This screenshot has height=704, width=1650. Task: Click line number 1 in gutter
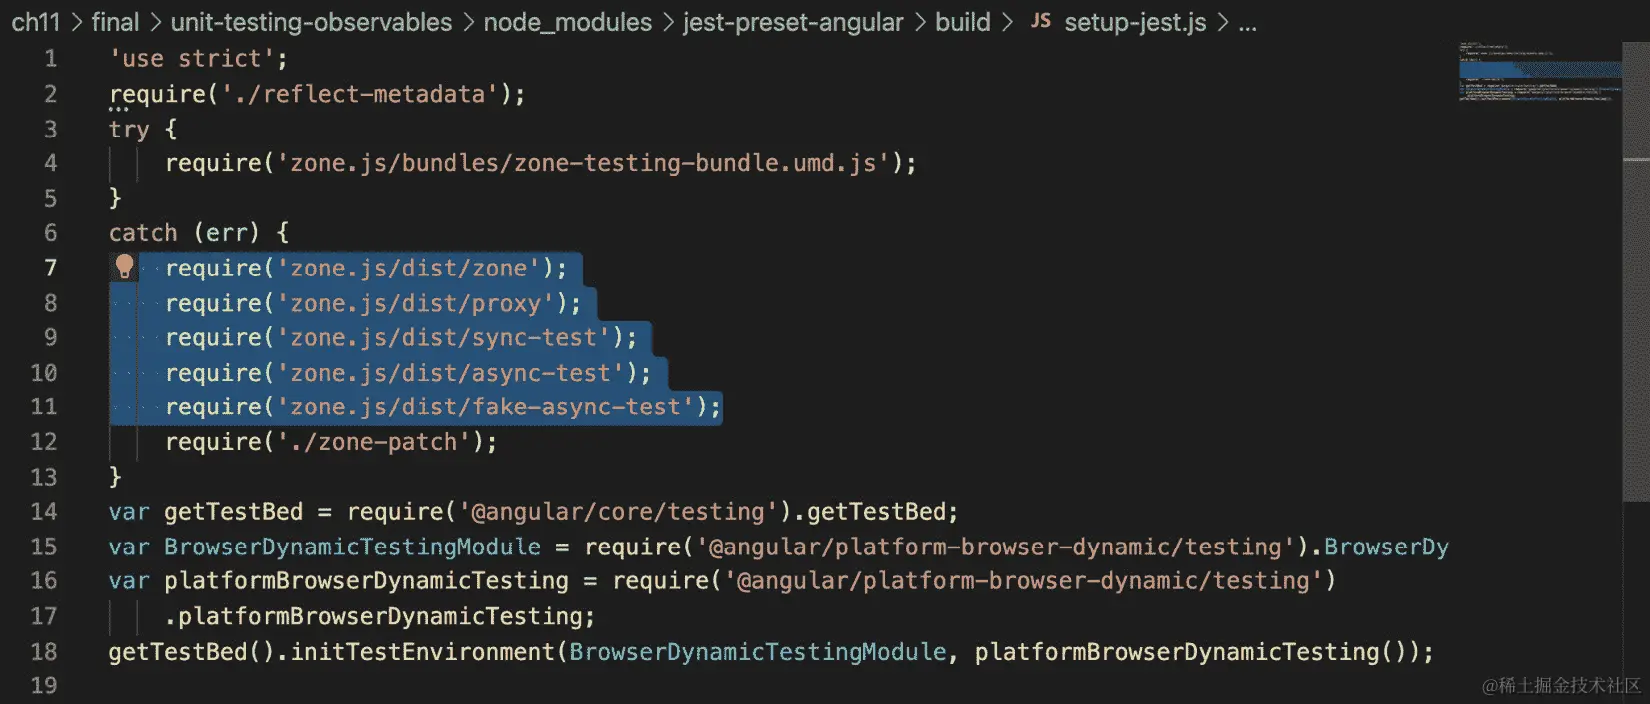50,59
